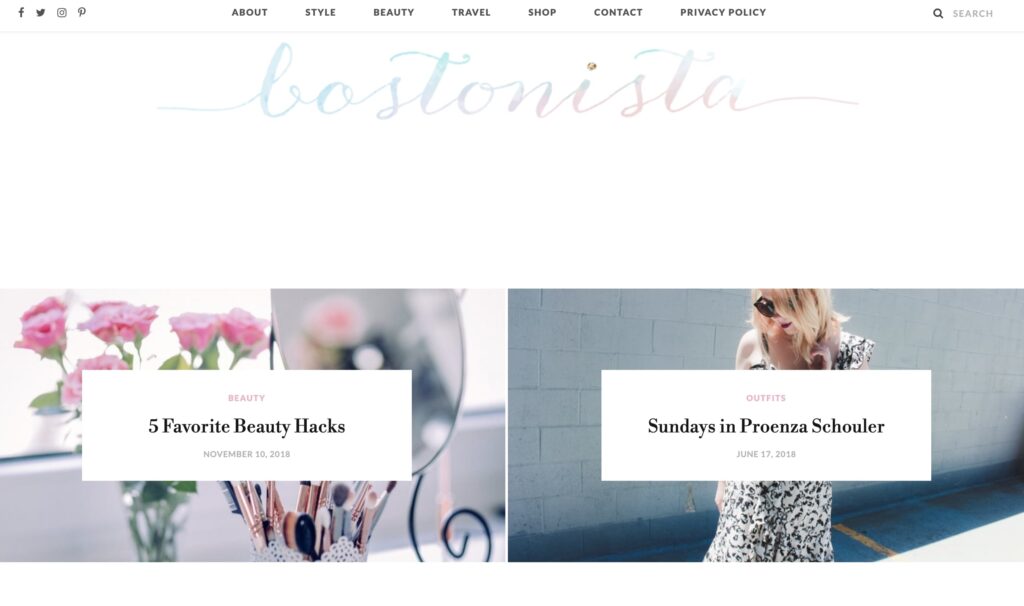
Task: Select the pink Outfits category label
Action: click(x=766, y=398)
